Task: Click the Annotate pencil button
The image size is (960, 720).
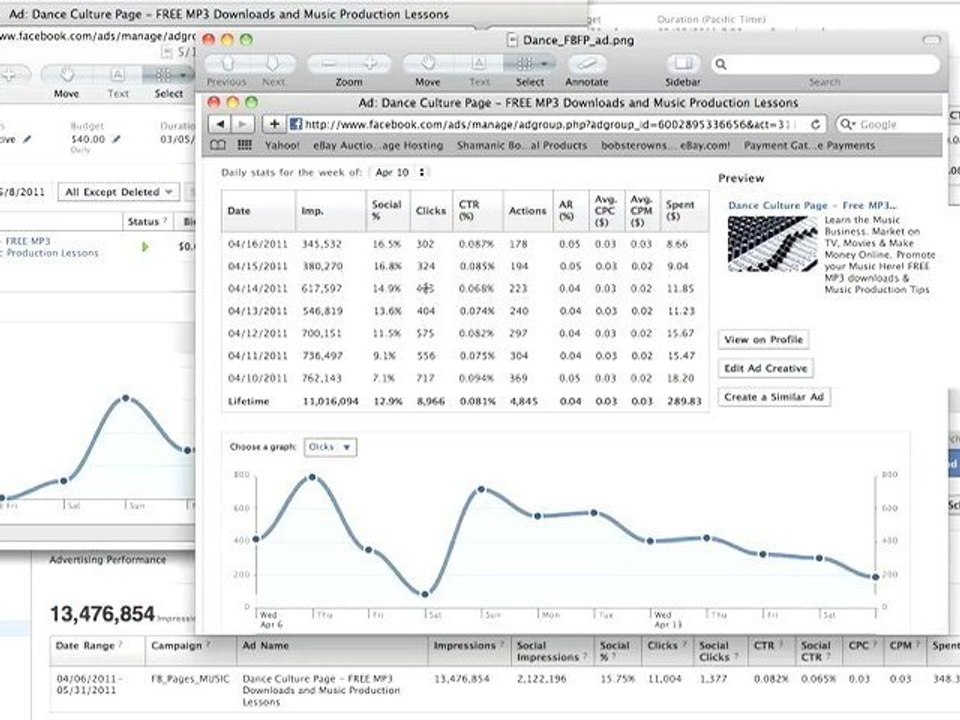Action: [x=587, y=63]
